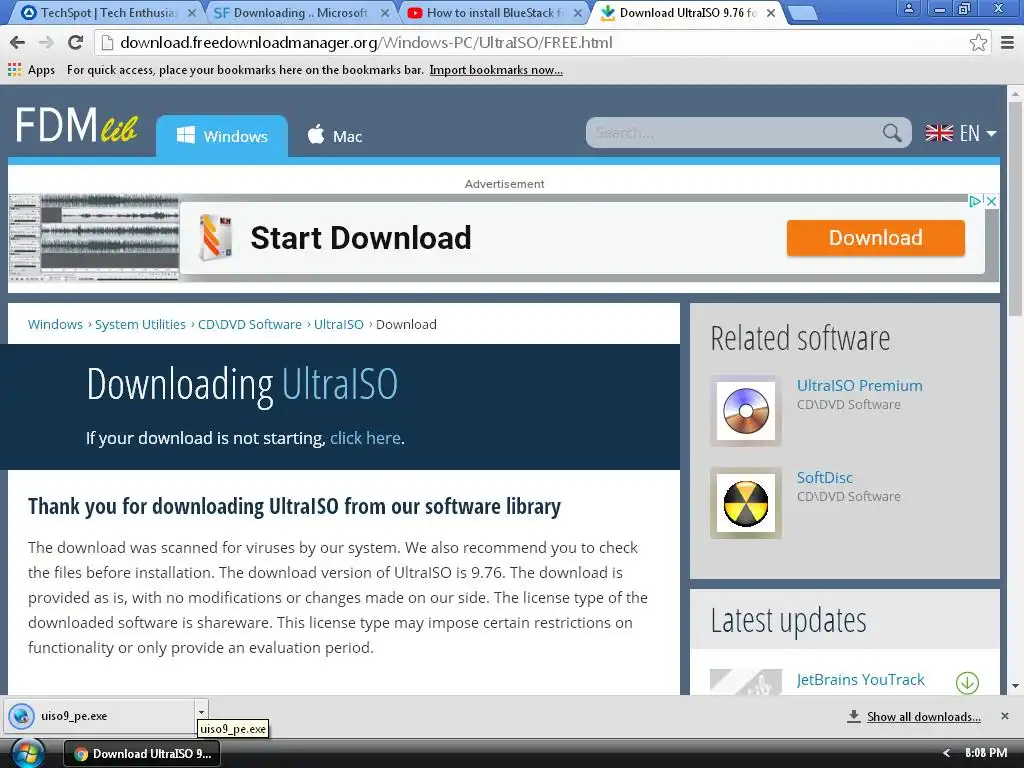Click the browser forward arrow
The image size is (1024, 768).
[46, 42]
